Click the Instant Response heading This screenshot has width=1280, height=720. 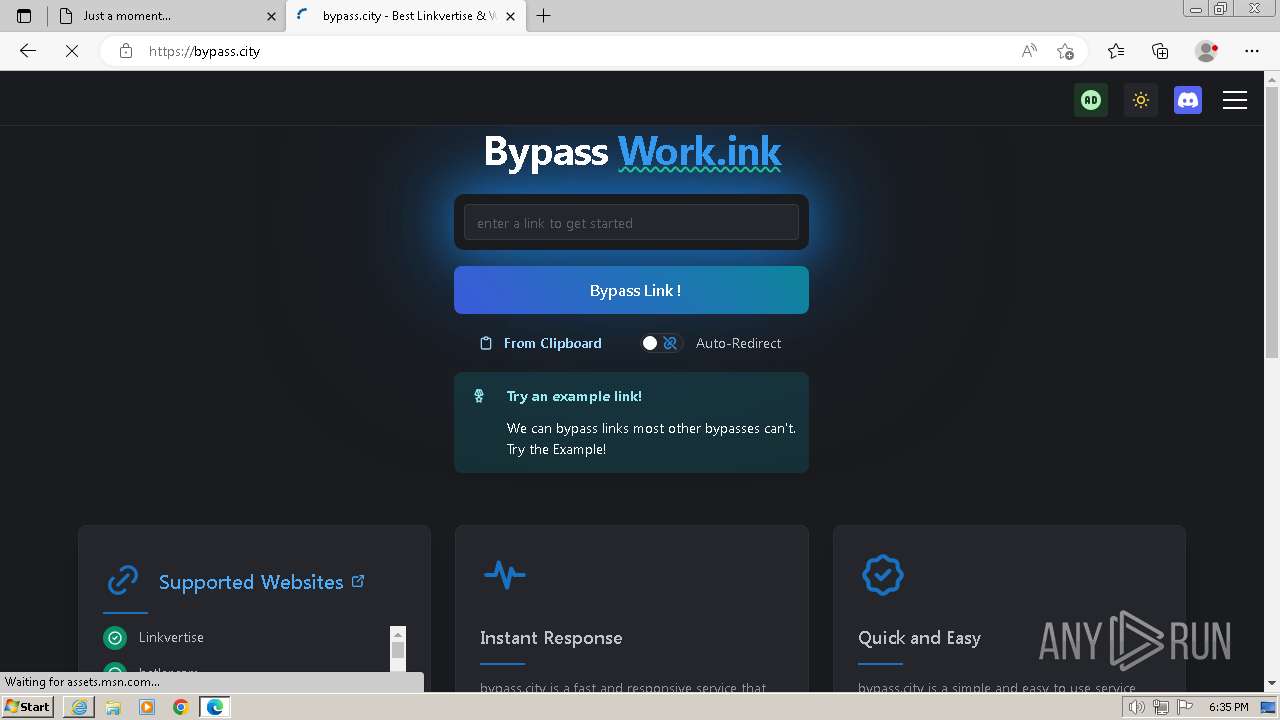click(x=551, y=638)
